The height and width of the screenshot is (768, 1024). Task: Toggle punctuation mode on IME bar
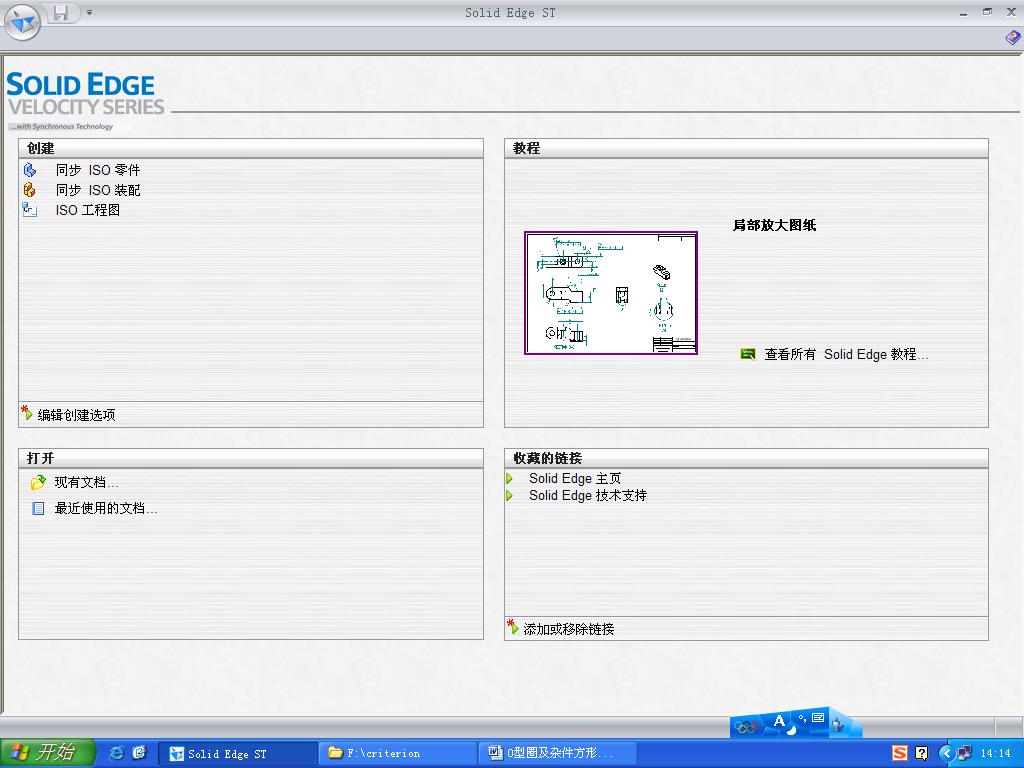[x=803, y=719]
